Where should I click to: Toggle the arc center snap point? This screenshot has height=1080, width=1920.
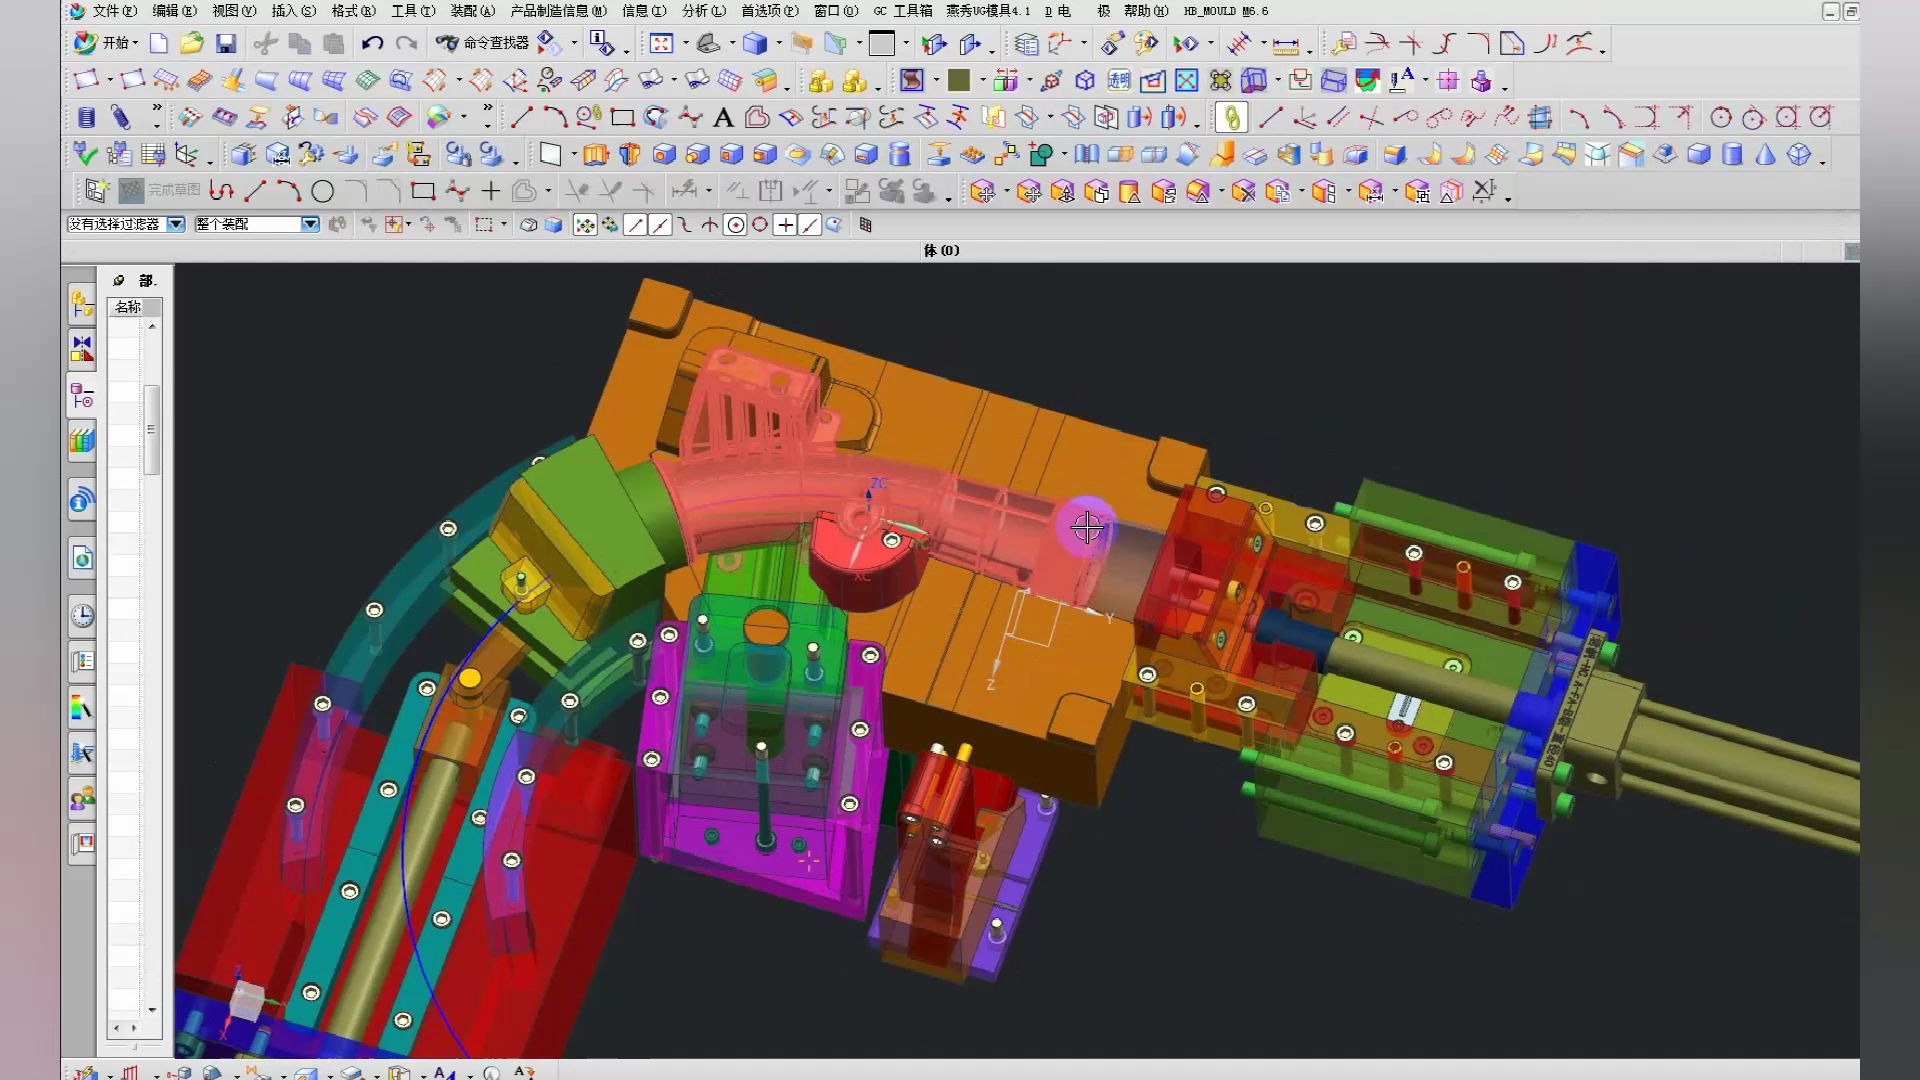(736, 225)
